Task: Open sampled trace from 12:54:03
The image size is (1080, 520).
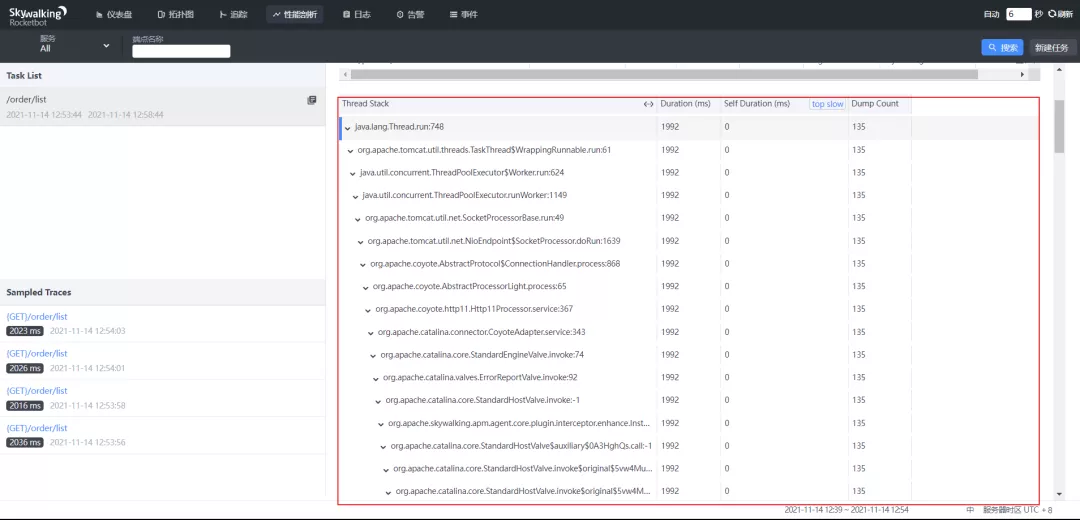Action: pos(163,324)
